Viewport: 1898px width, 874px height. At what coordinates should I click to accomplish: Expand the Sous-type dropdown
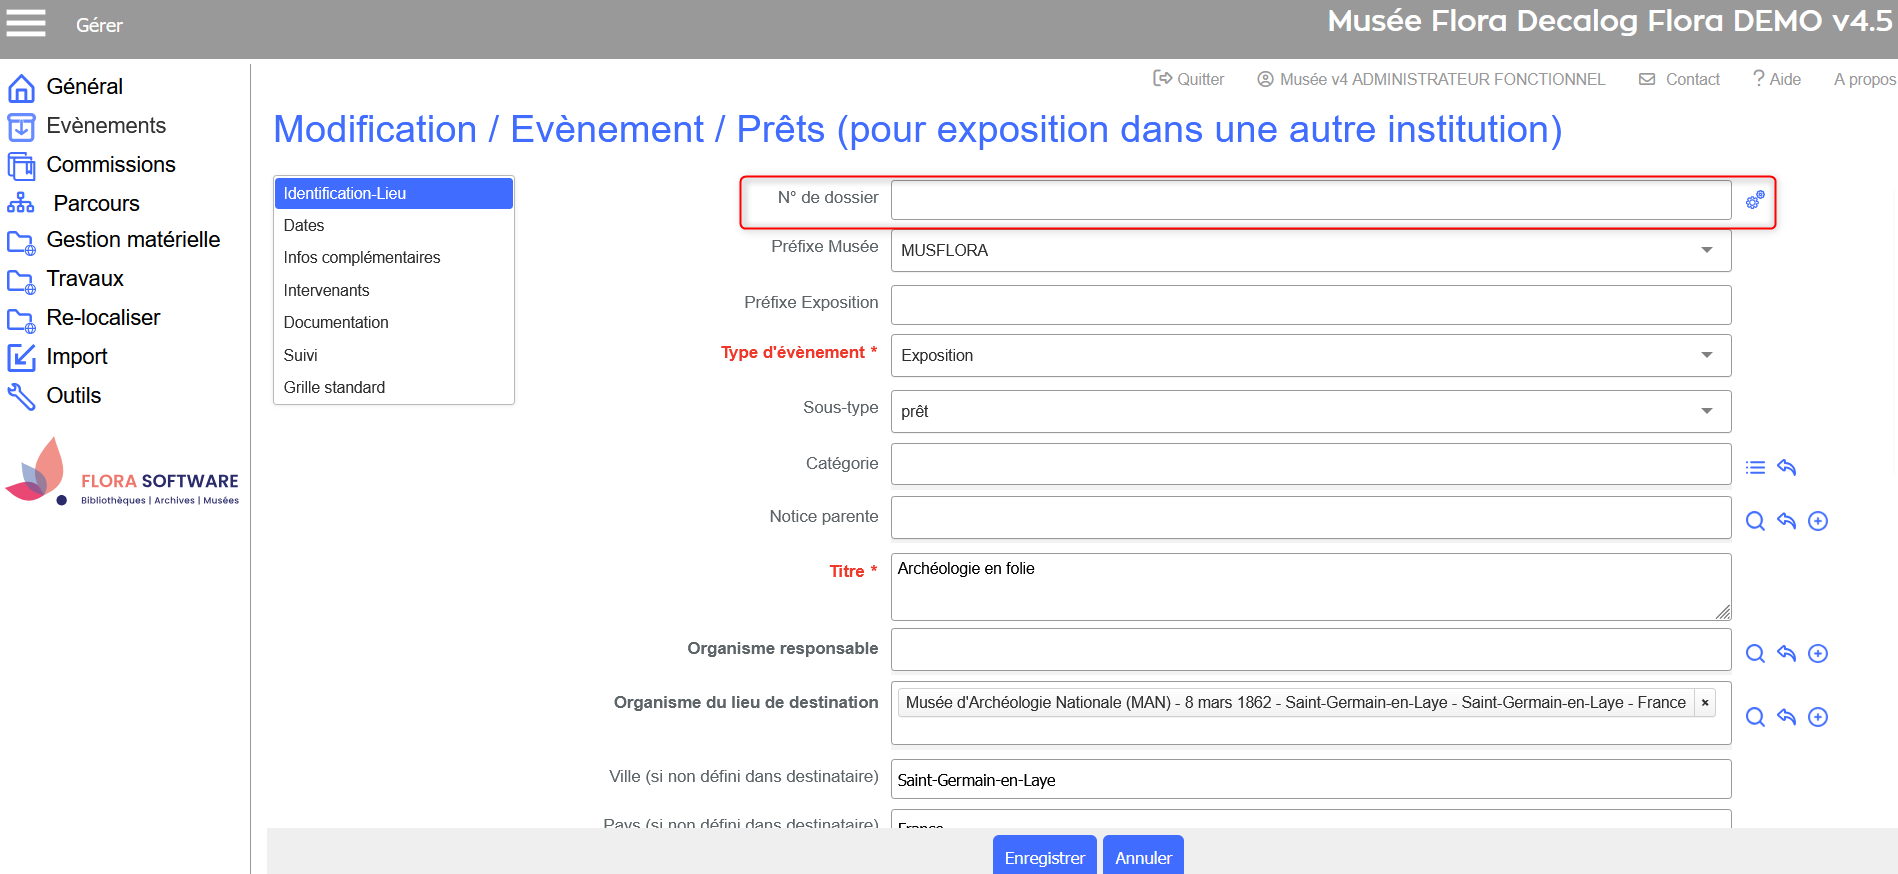[1707, 411]
